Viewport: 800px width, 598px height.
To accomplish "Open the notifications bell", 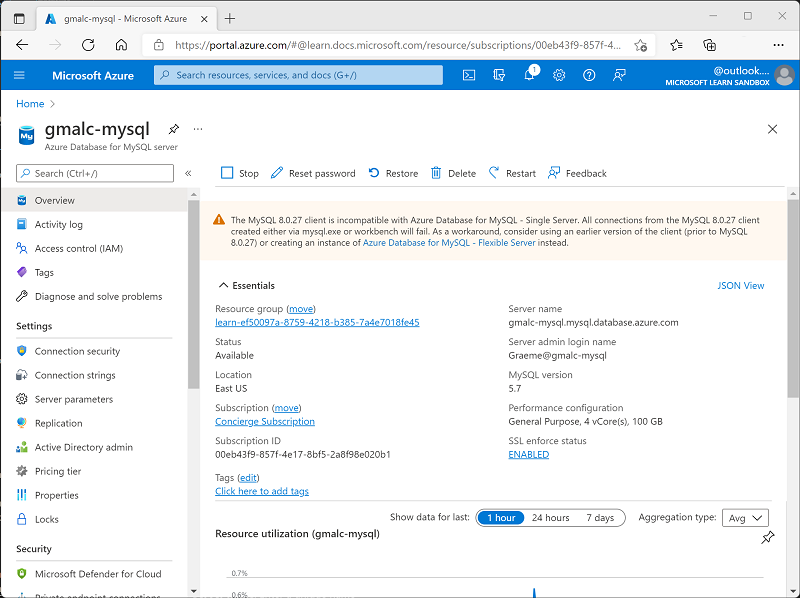I will [x=530, y=74].
